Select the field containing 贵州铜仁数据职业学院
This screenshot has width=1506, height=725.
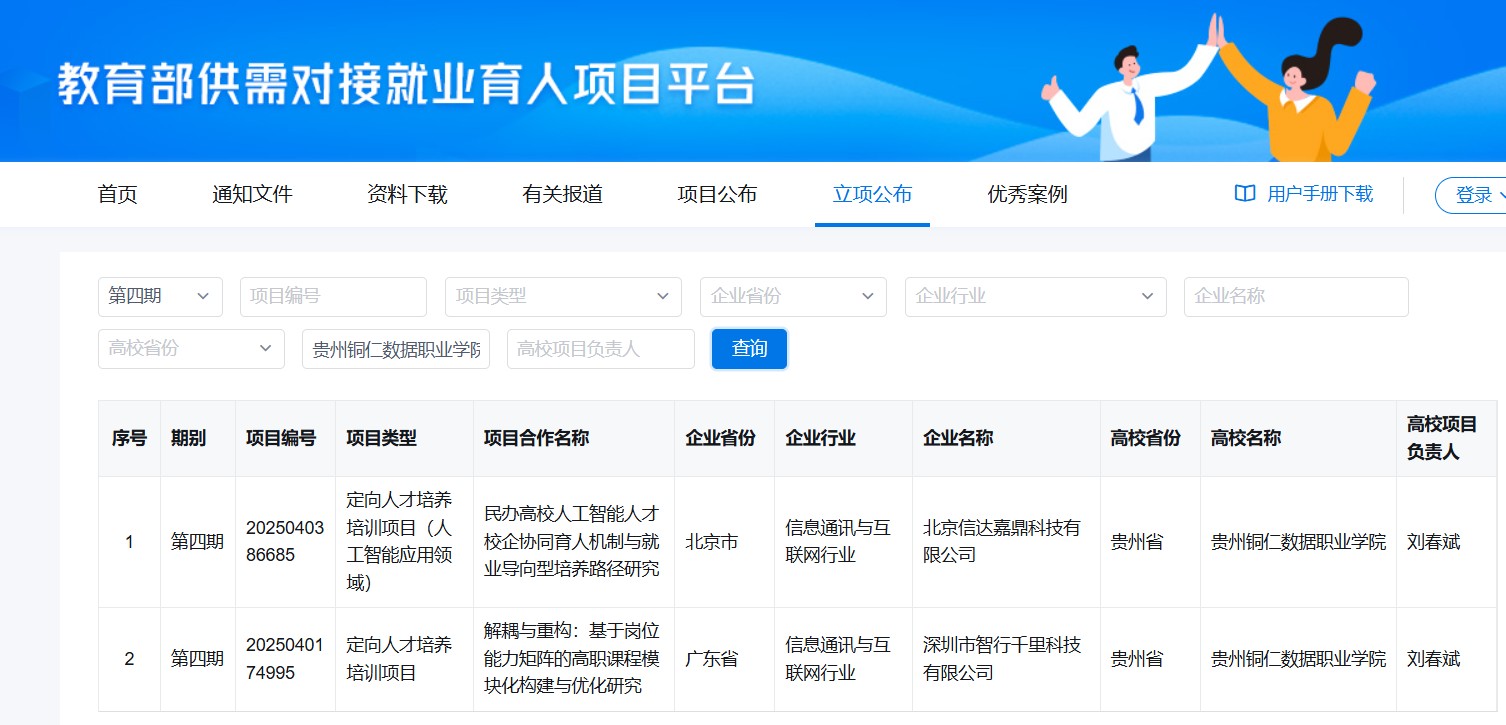395,348
